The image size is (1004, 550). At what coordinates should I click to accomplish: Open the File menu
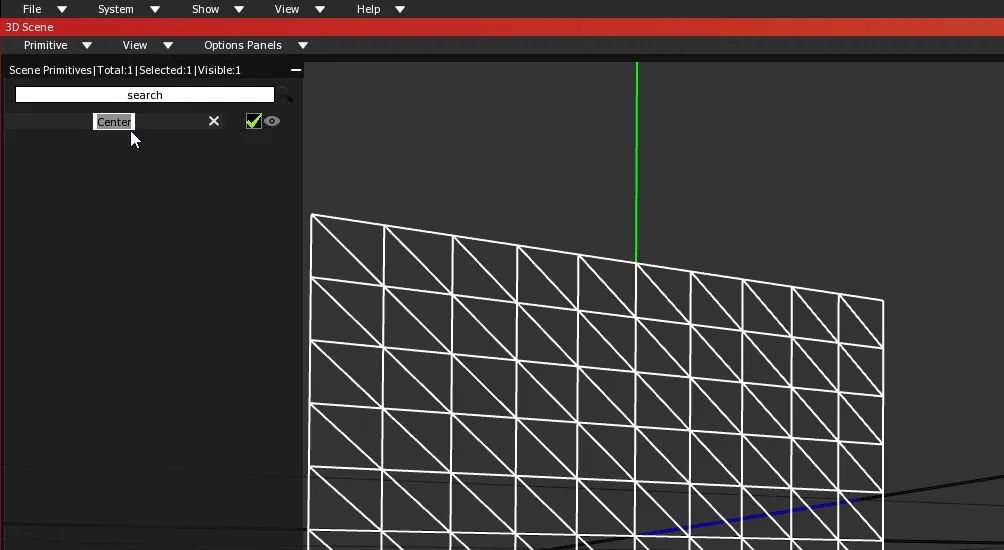[32, 9]
